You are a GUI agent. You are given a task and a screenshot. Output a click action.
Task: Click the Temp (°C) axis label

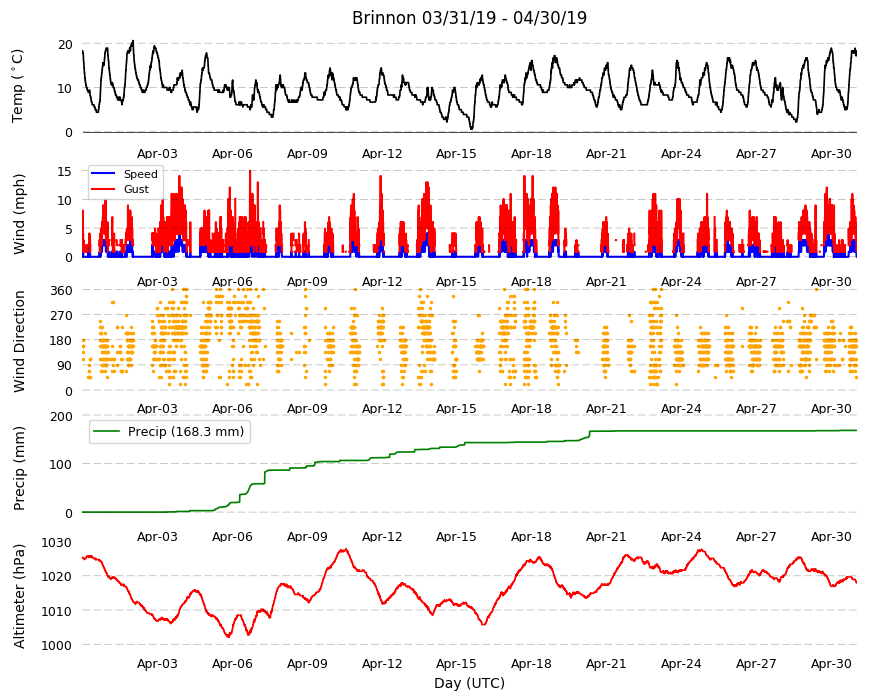pos(18,85)
